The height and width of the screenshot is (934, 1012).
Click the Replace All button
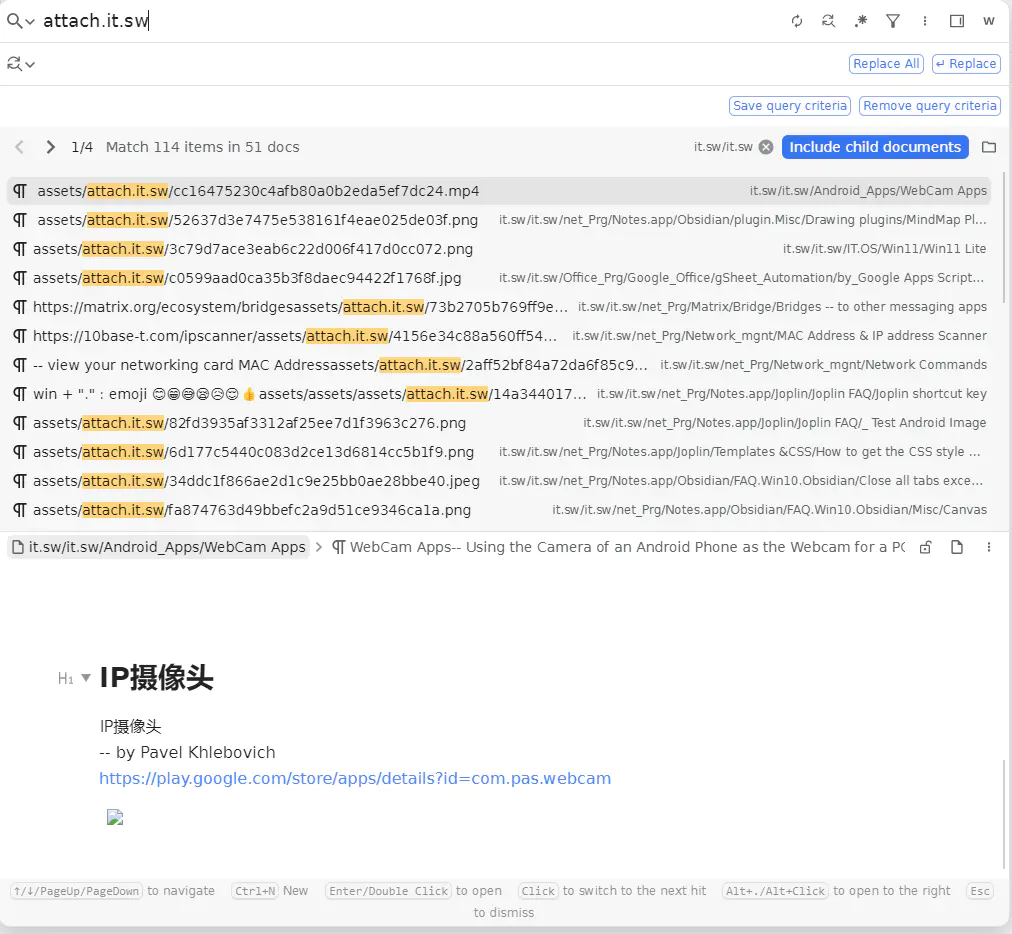[x=885, y=64]
